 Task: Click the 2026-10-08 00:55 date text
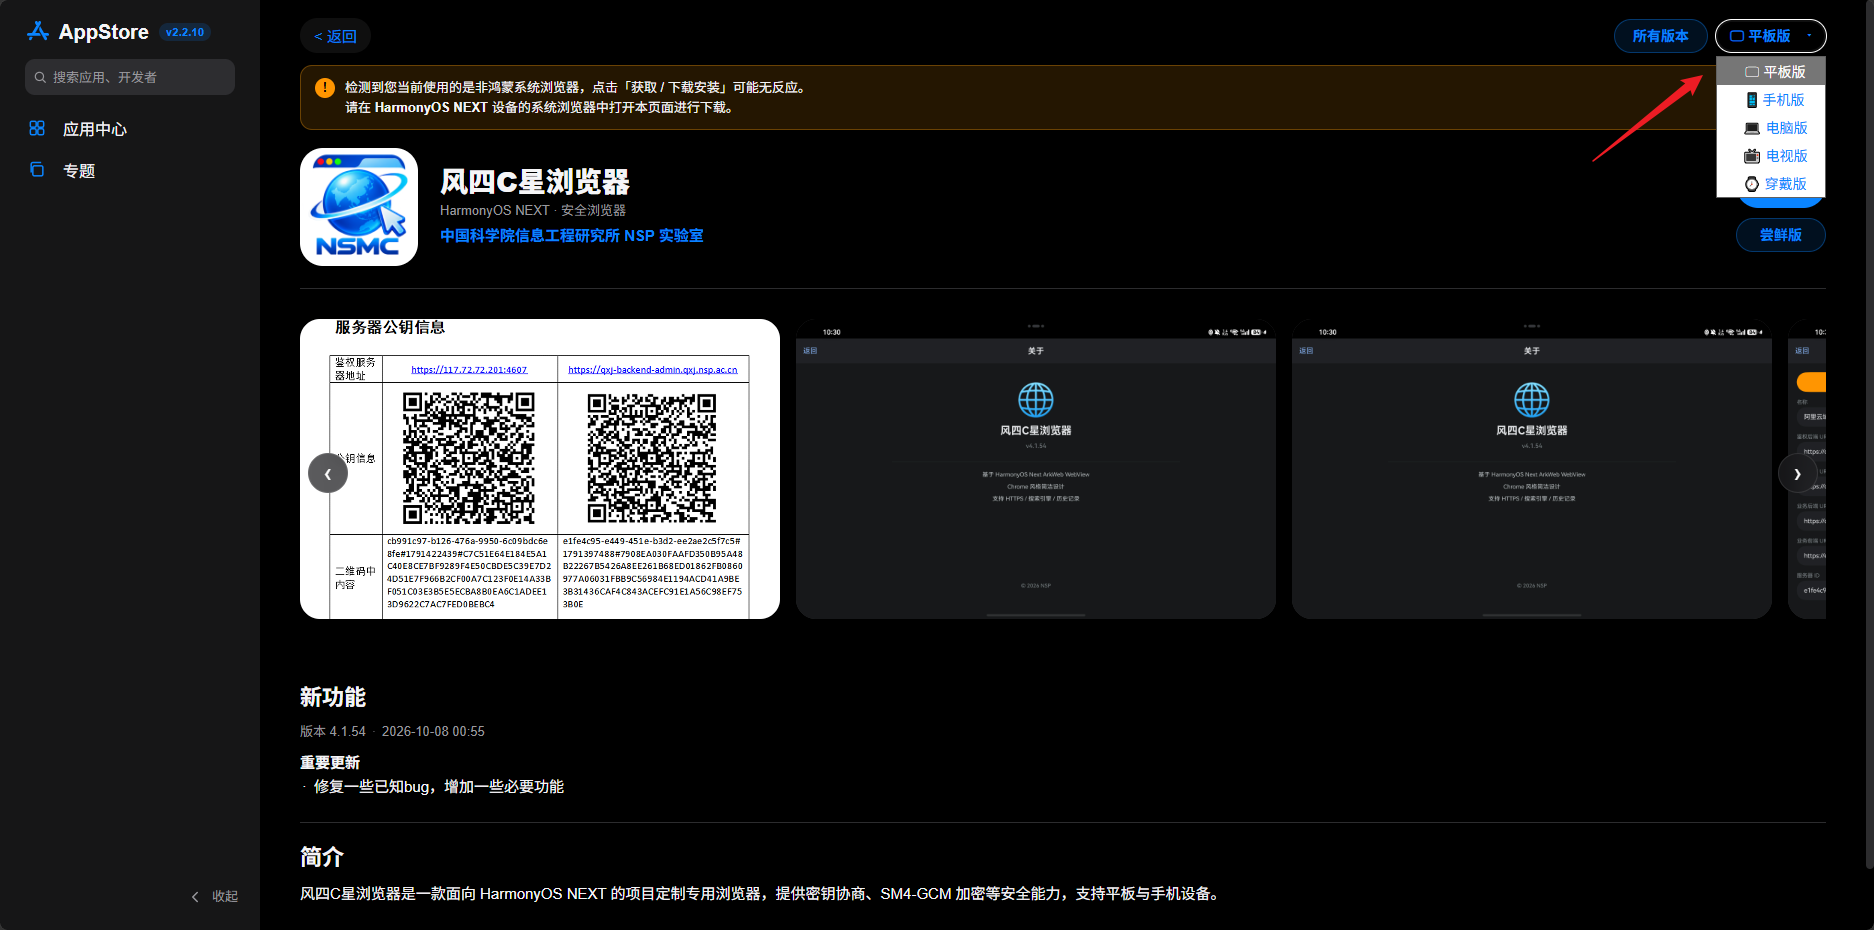(x=433, y=732)
